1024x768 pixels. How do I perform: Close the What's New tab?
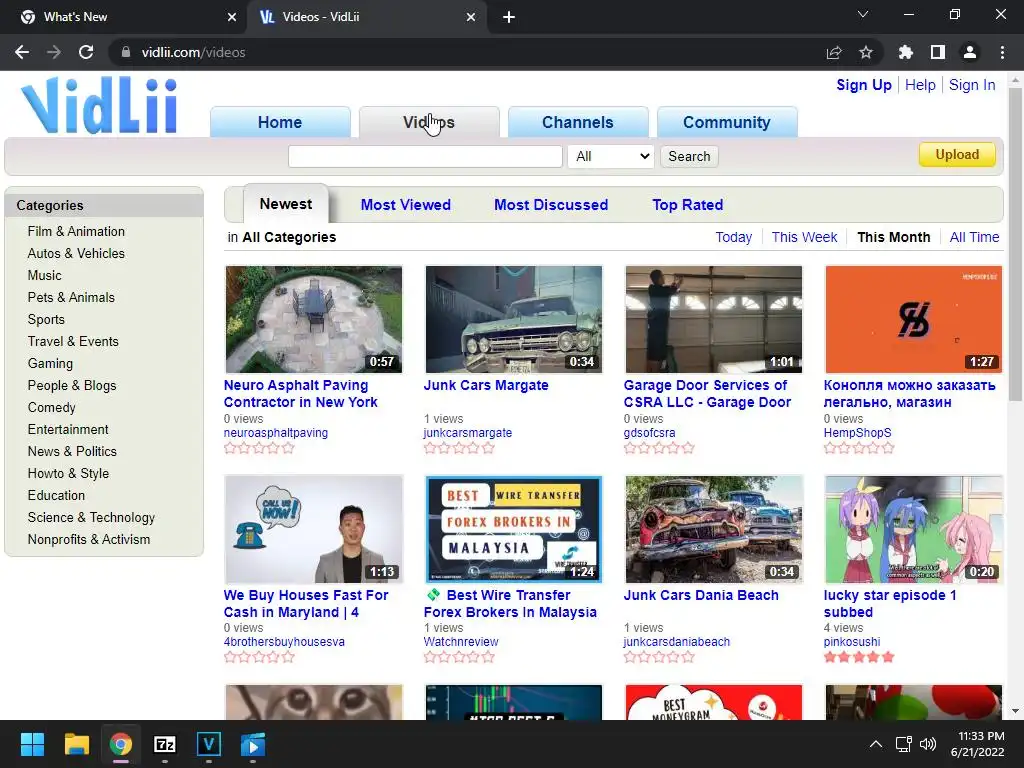[x=232, y=17]
